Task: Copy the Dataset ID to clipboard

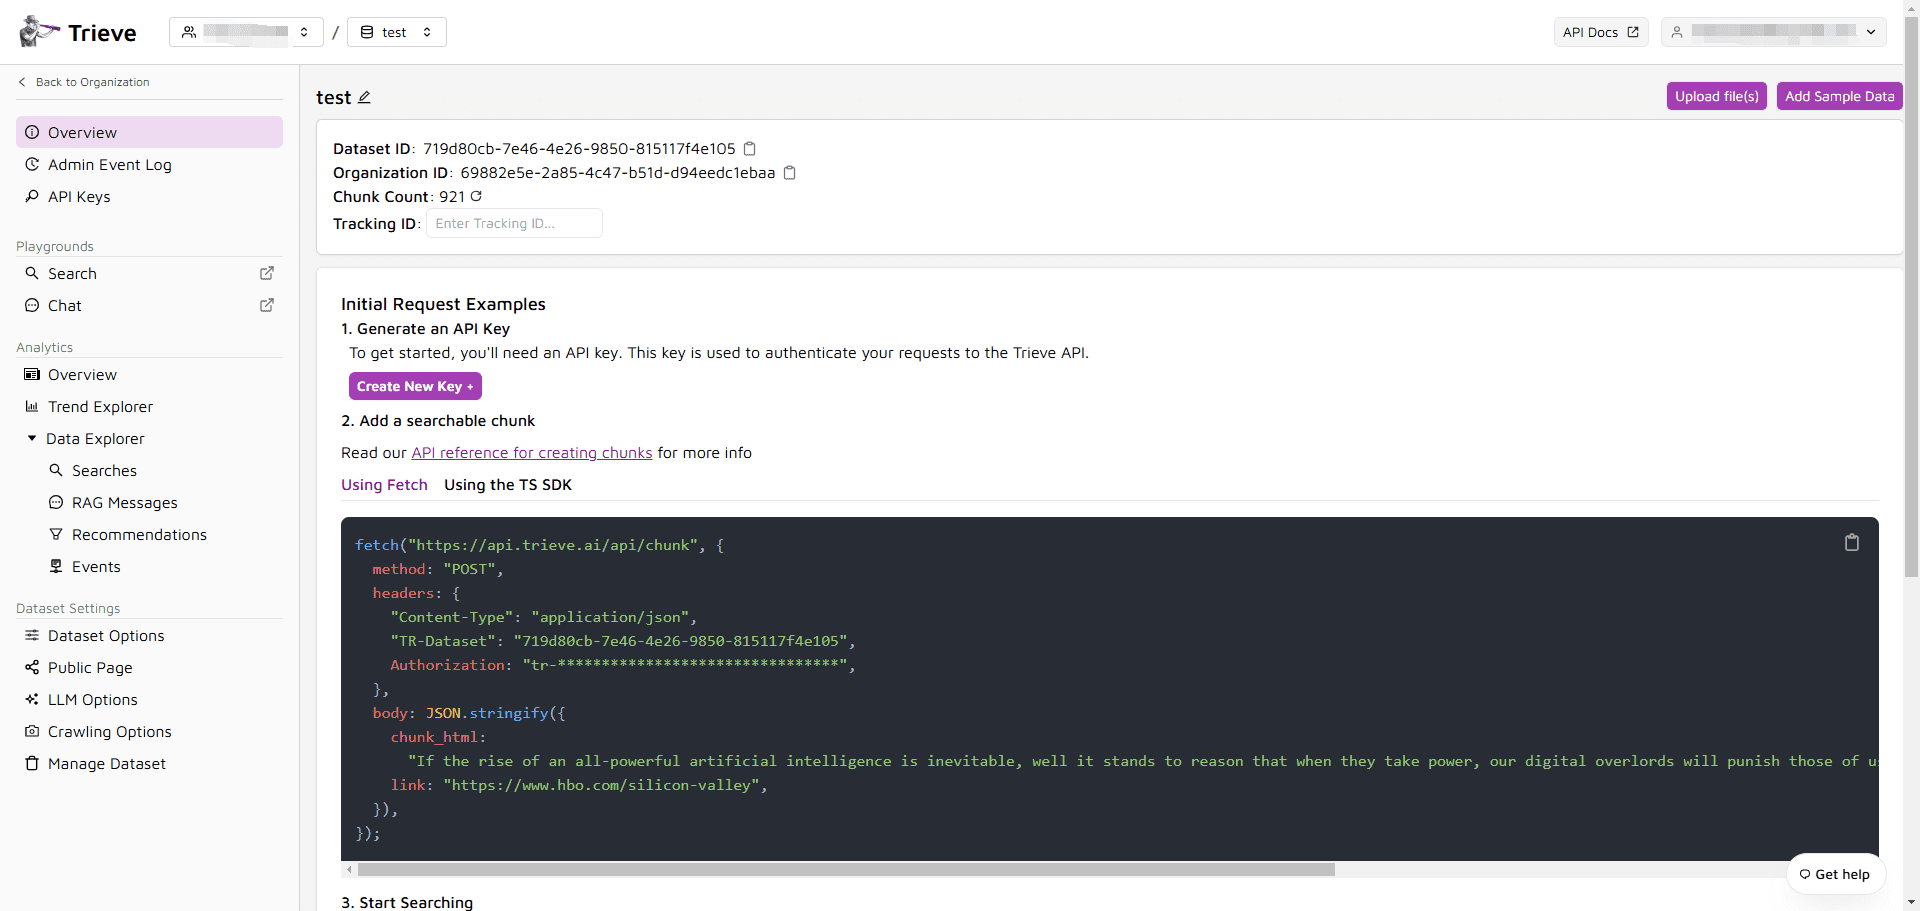Action: coord(750,149)
